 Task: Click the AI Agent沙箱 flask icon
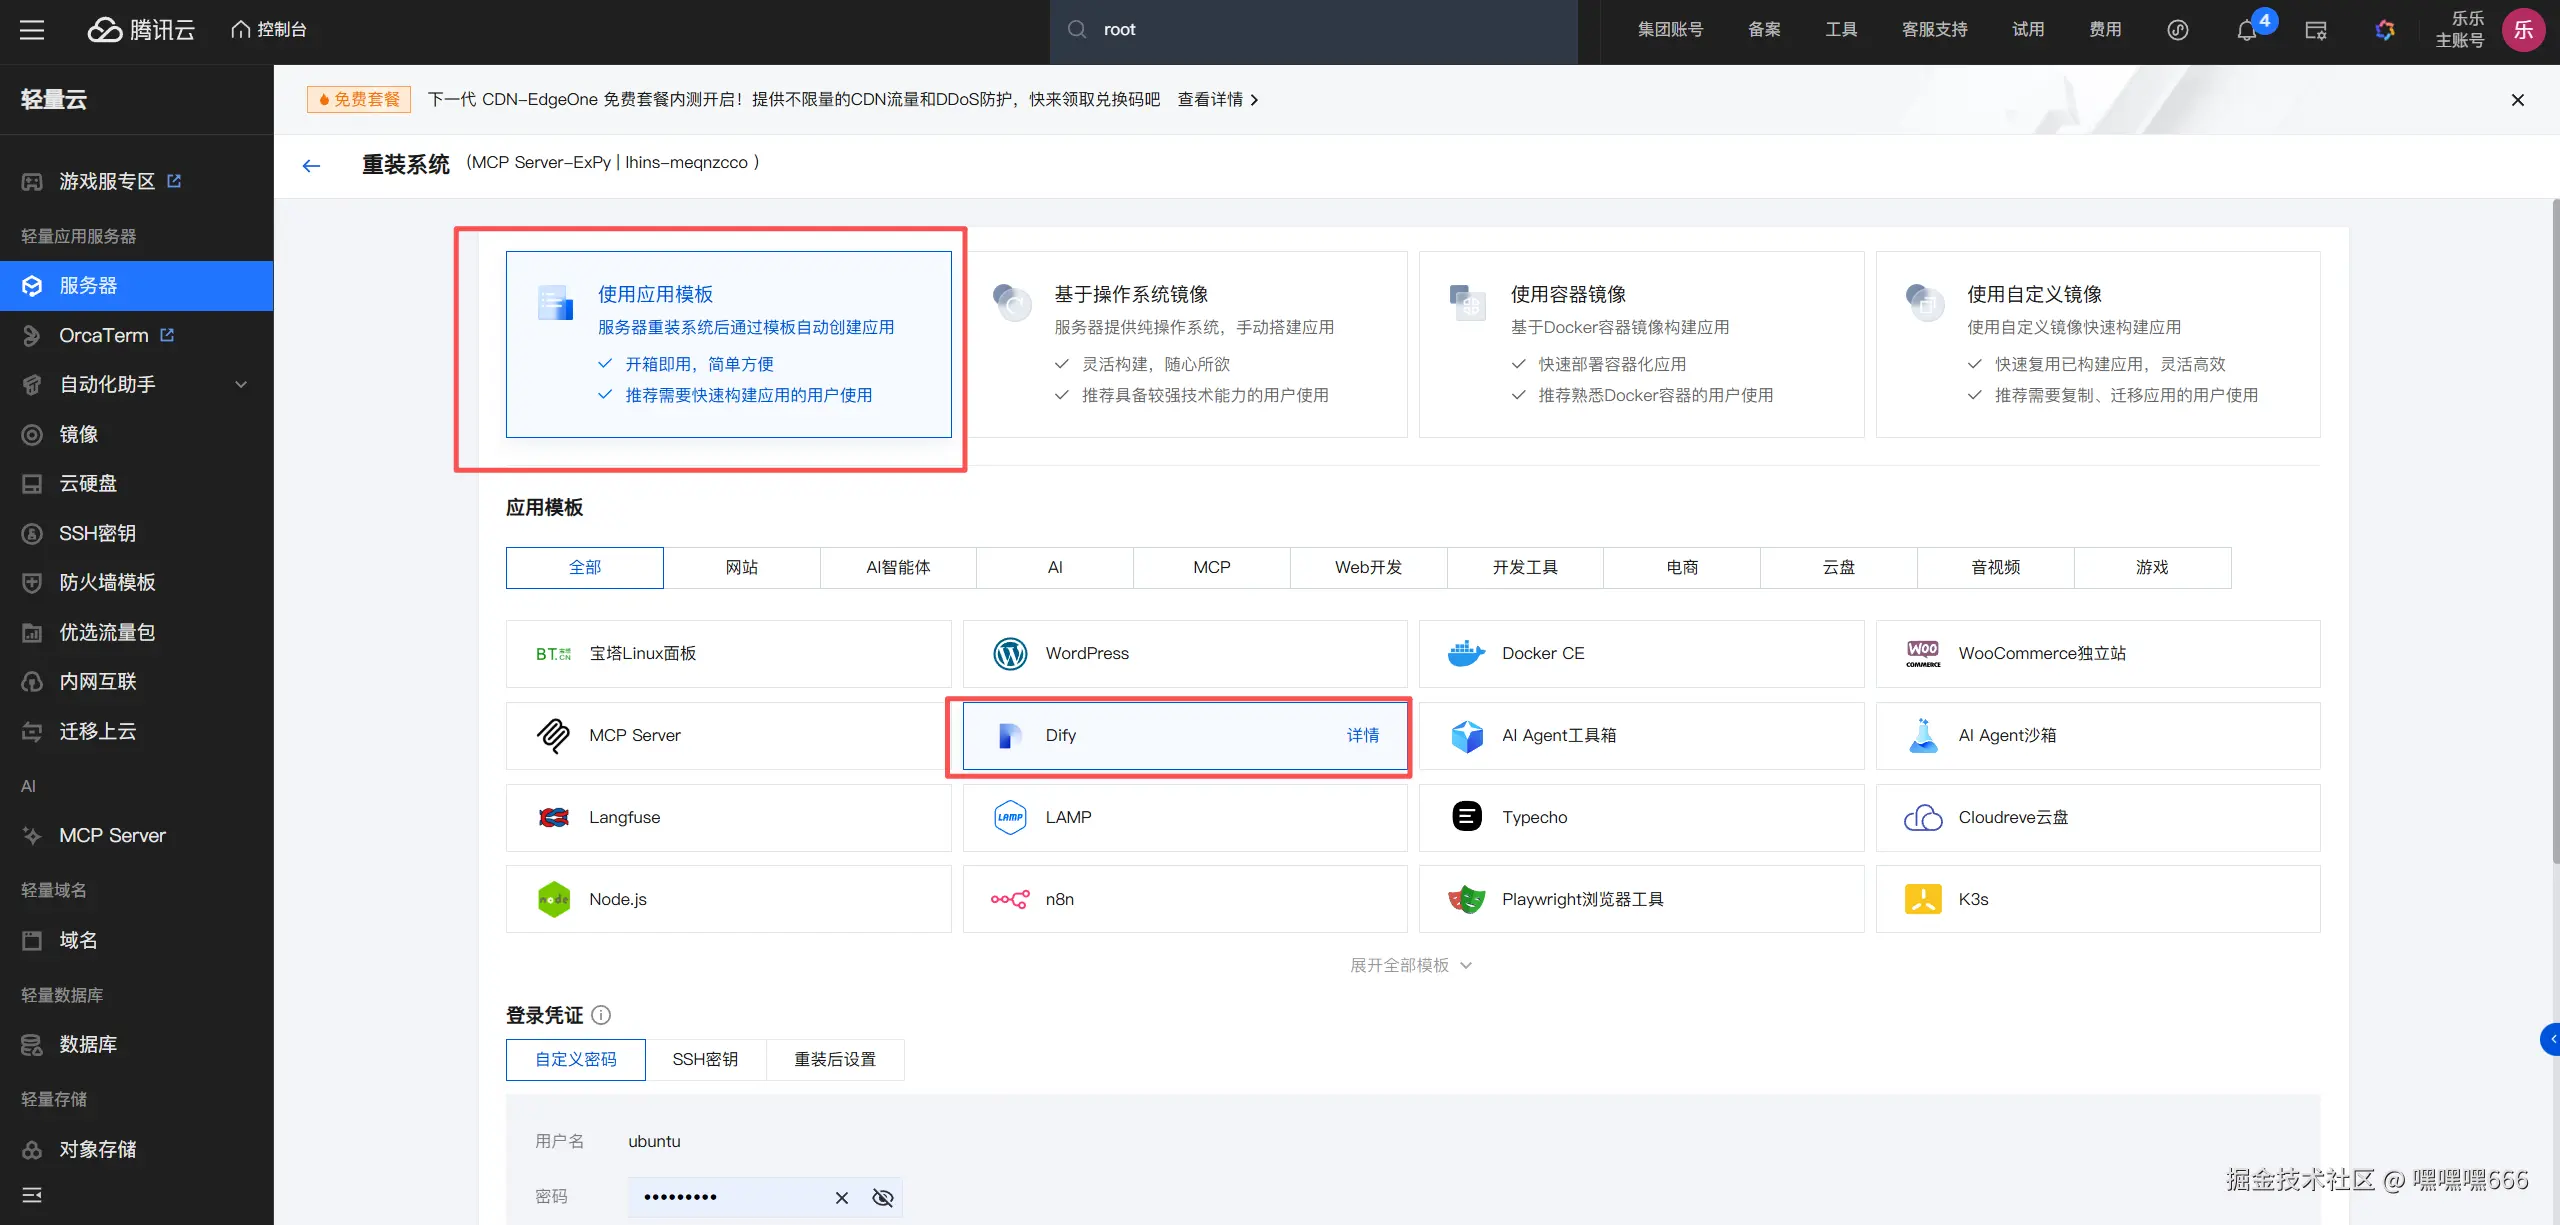pyautogui.click(x=1923, y=736)
